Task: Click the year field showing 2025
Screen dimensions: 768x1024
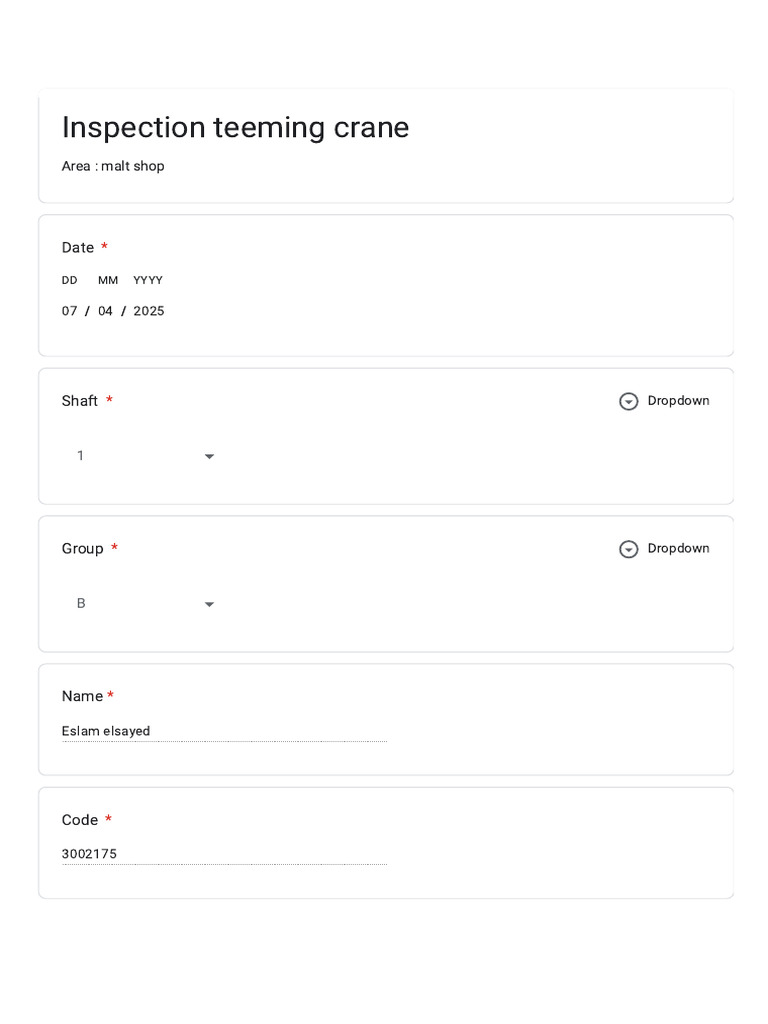Action: click(x=149, y=312)
